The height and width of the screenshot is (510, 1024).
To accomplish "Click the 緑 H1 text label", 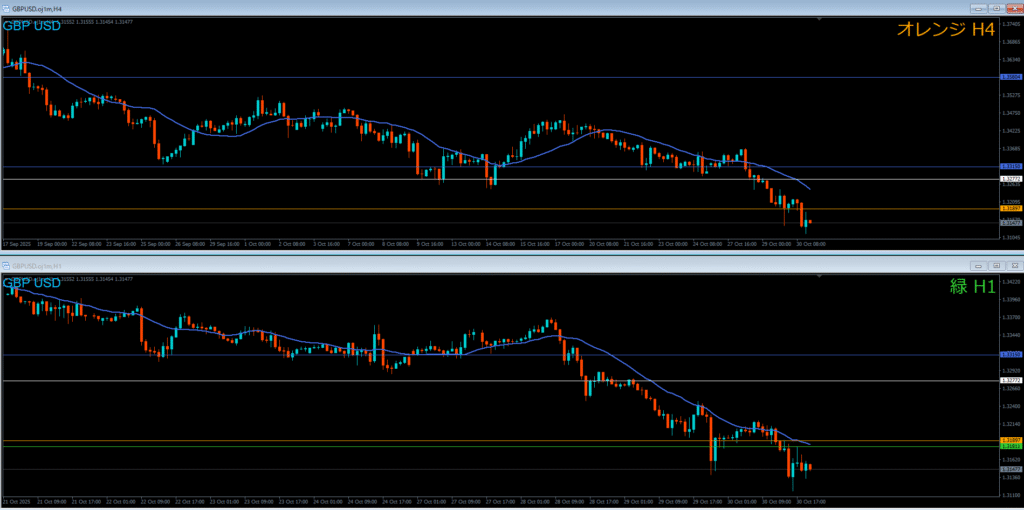I will click(972, 287).
